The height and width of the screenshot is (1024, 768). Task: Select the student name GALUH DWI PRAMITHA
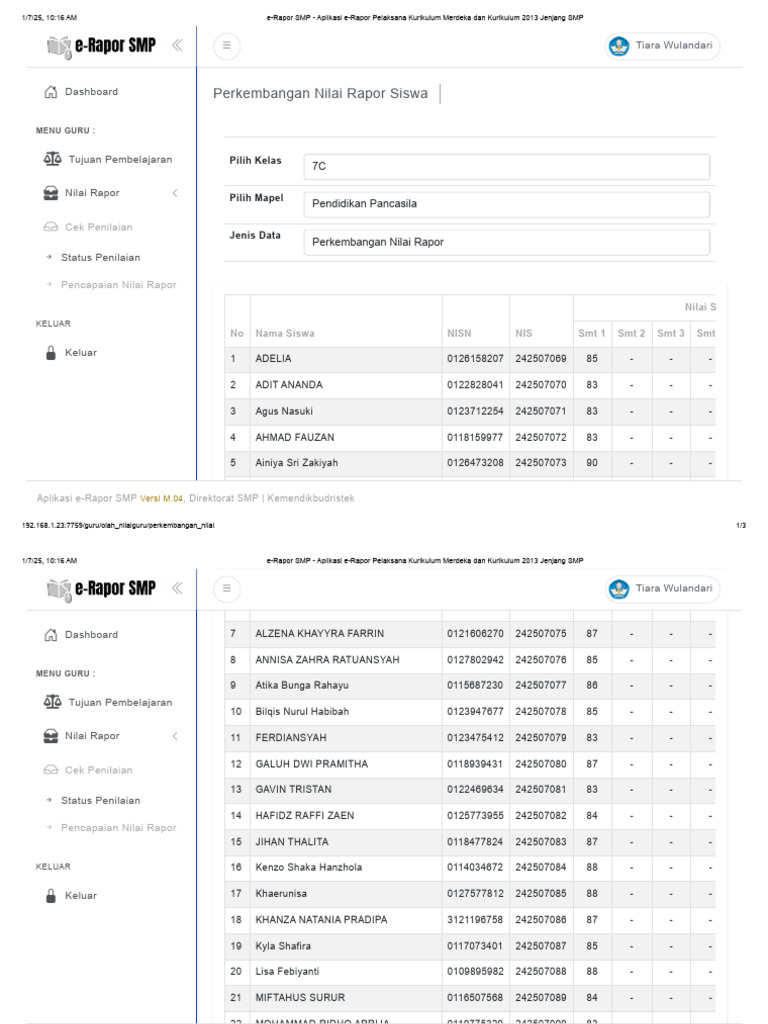pos(312,764)
